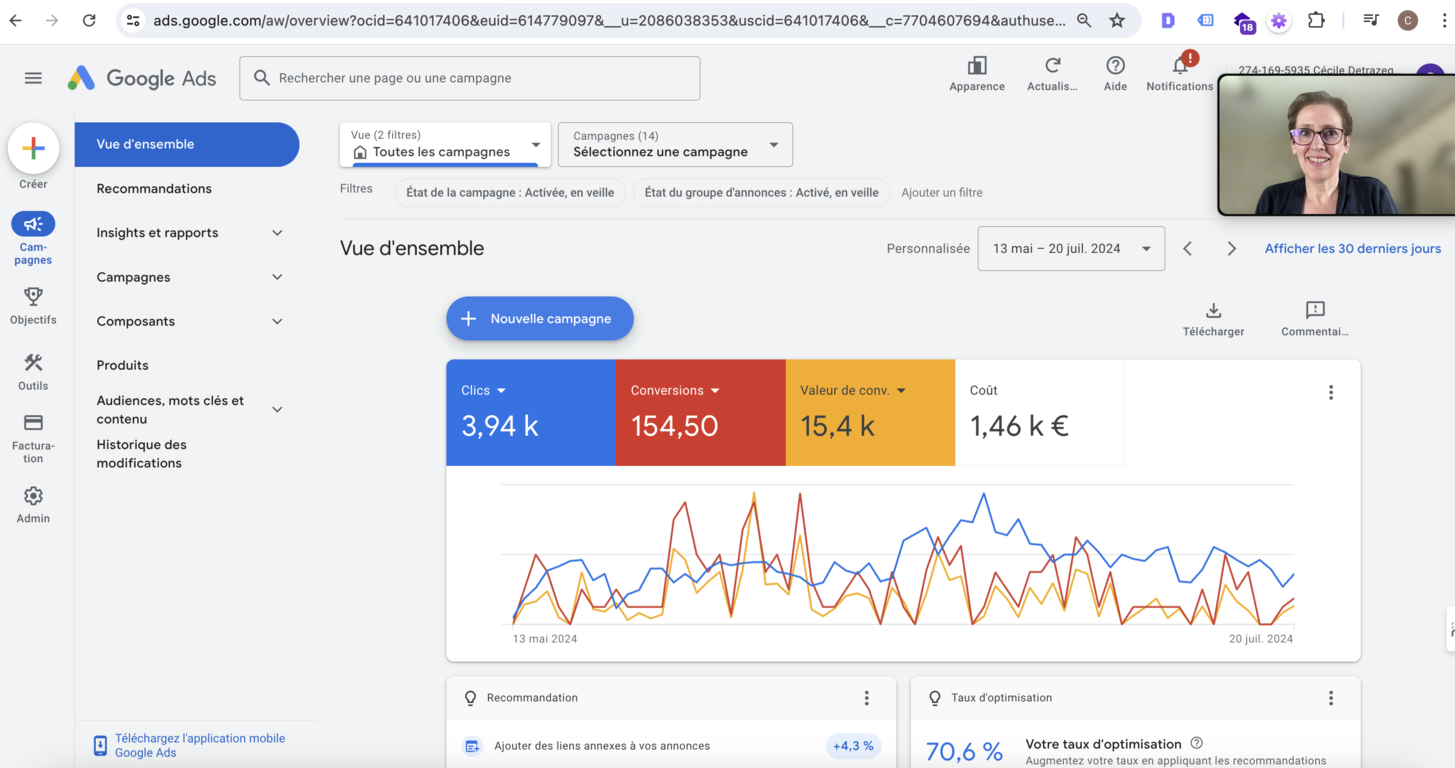Click the browser zoom magnifier icon
This screenshot has width=1455, height=768.
pyautogui.click(x=1084, y=20)
